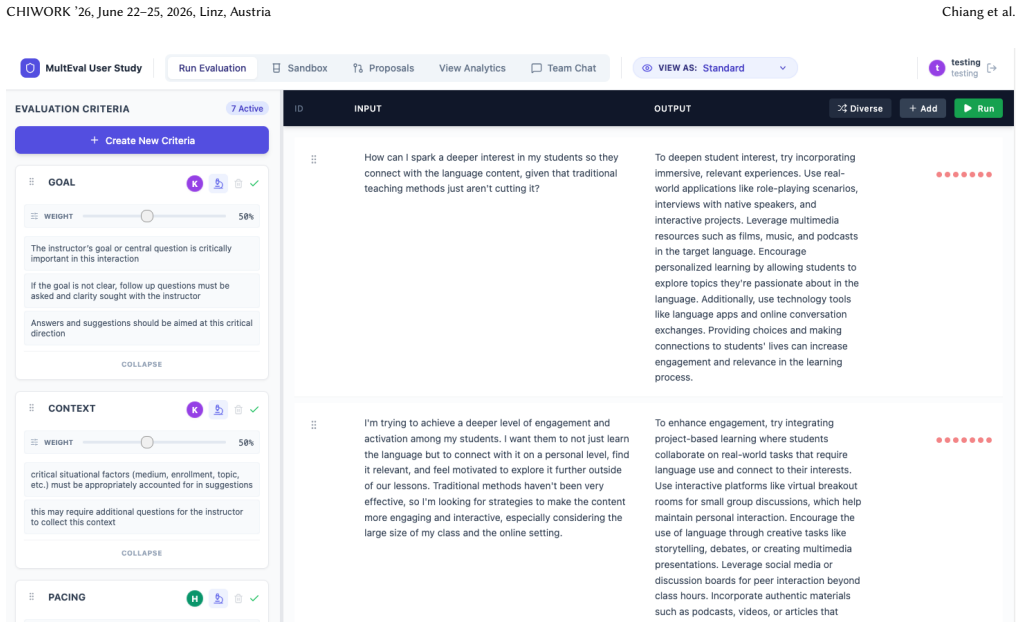Click Create New Criteria button
Viewport: 1021px width, 628px height.
click(142, 140)
